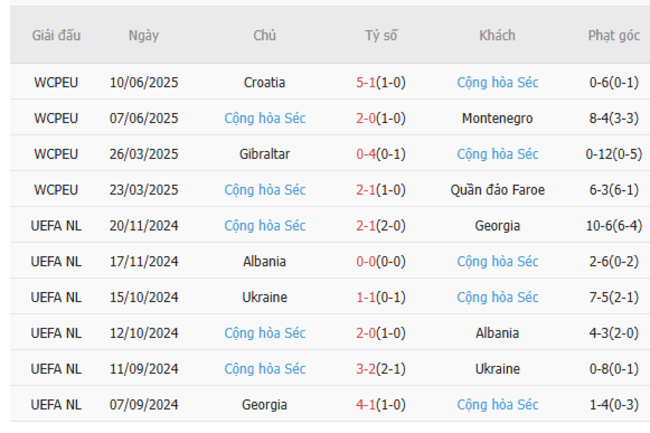Viewport: 650px width, 433px height.
Task: Open Cộng hòa Séc link in 23/03/2025 row
Action: point(265,190)
